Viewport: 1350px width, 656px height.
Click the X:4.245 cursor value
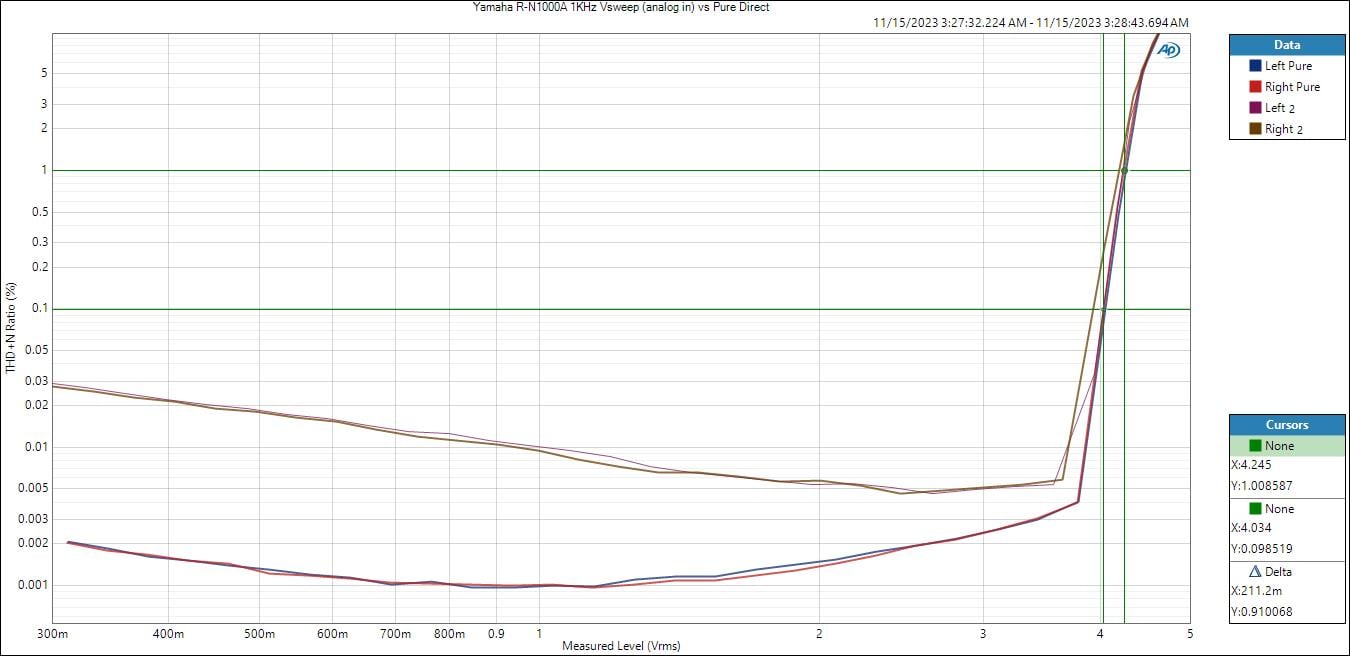1251,465
